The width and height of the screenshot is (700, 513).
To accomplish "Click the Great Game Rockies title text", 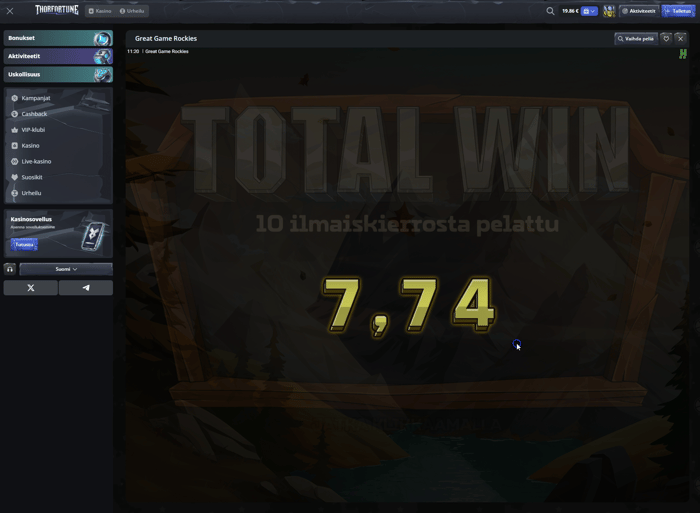I will (166, 38).
